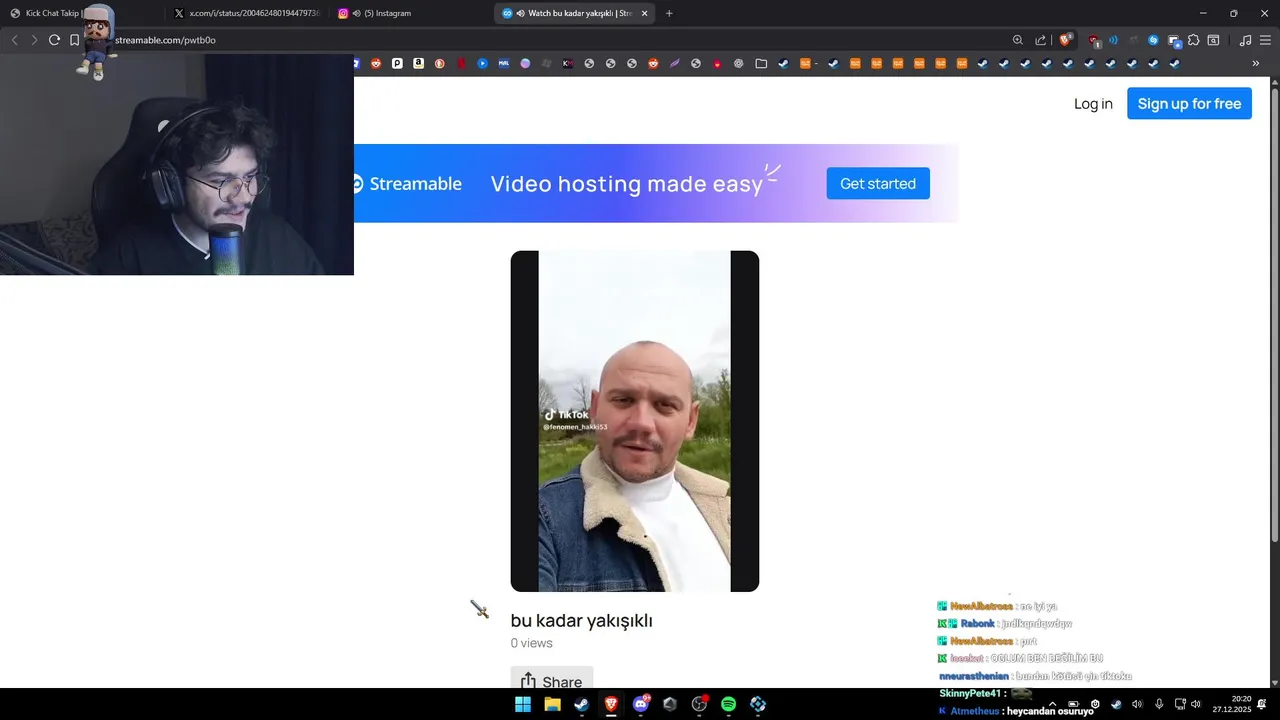Open Spotify from the taskbar
Image resolution: width=1280 pixels, height=720 pixels.
click(728, 704)
